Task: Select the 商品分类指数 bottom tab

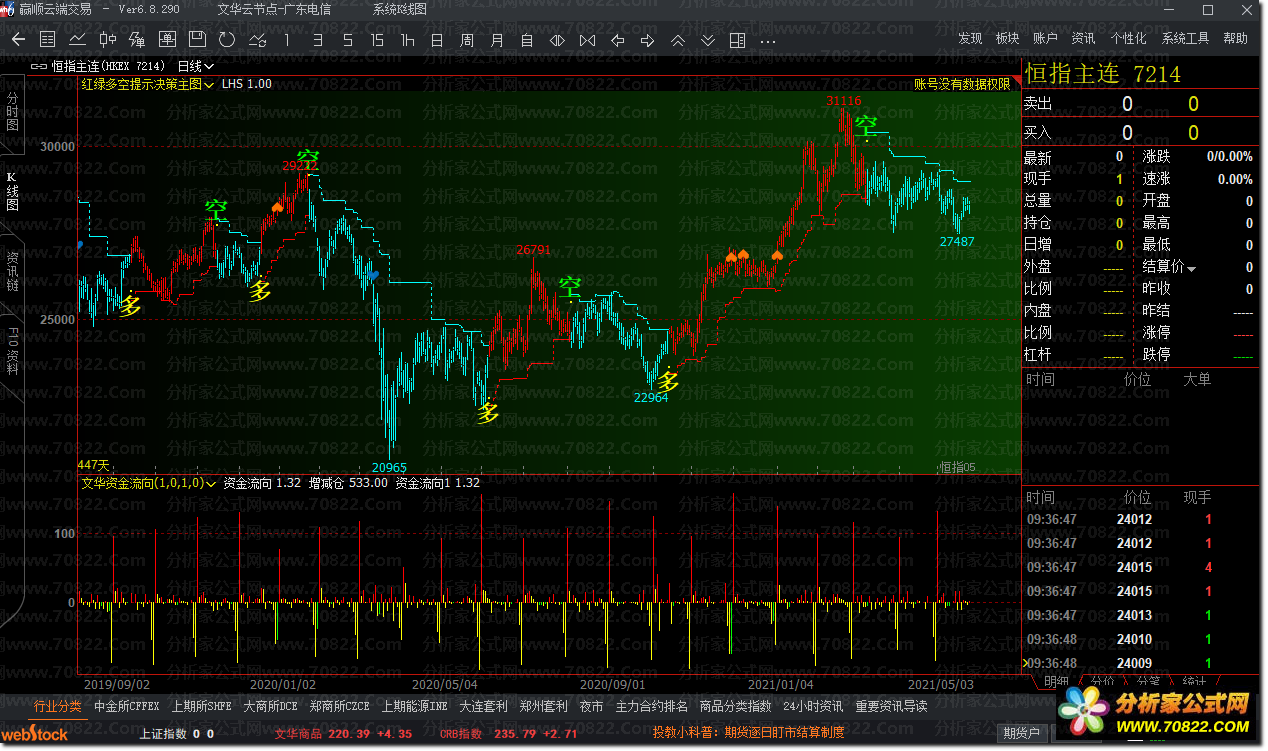Action: tap(735, 706)
